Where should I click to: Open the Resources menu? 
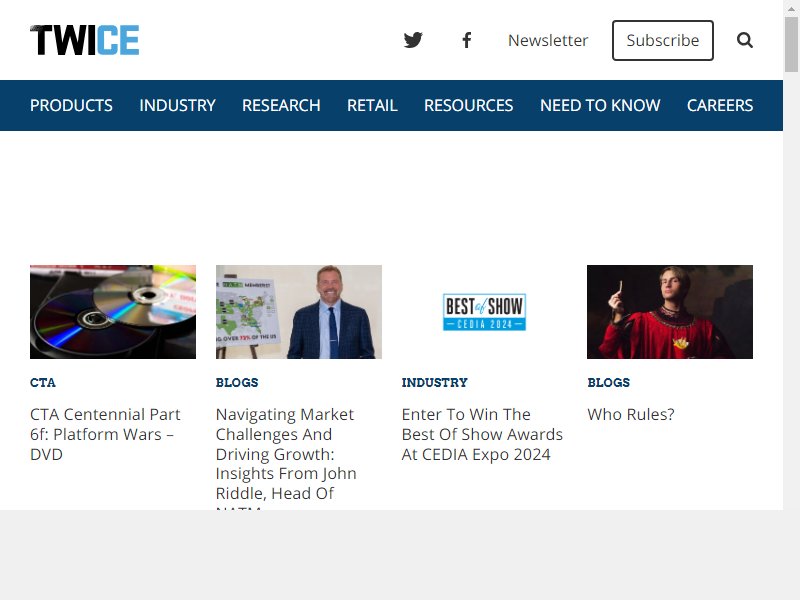(468, 105)
